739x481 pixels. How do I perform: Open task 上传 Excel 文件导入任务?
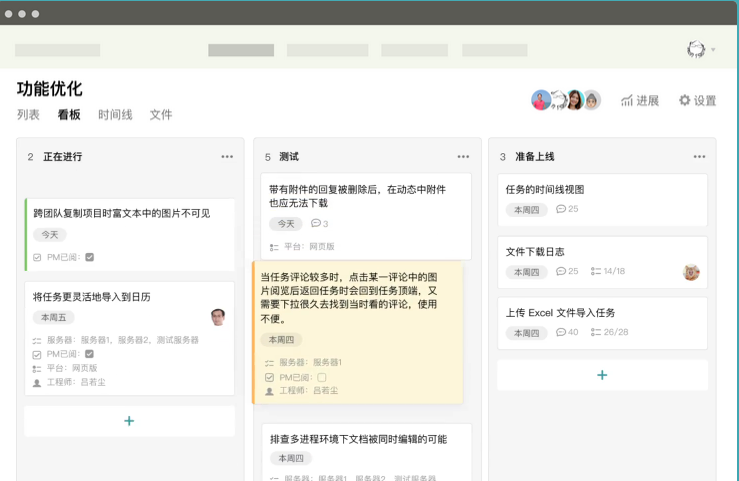click(560, 313)
